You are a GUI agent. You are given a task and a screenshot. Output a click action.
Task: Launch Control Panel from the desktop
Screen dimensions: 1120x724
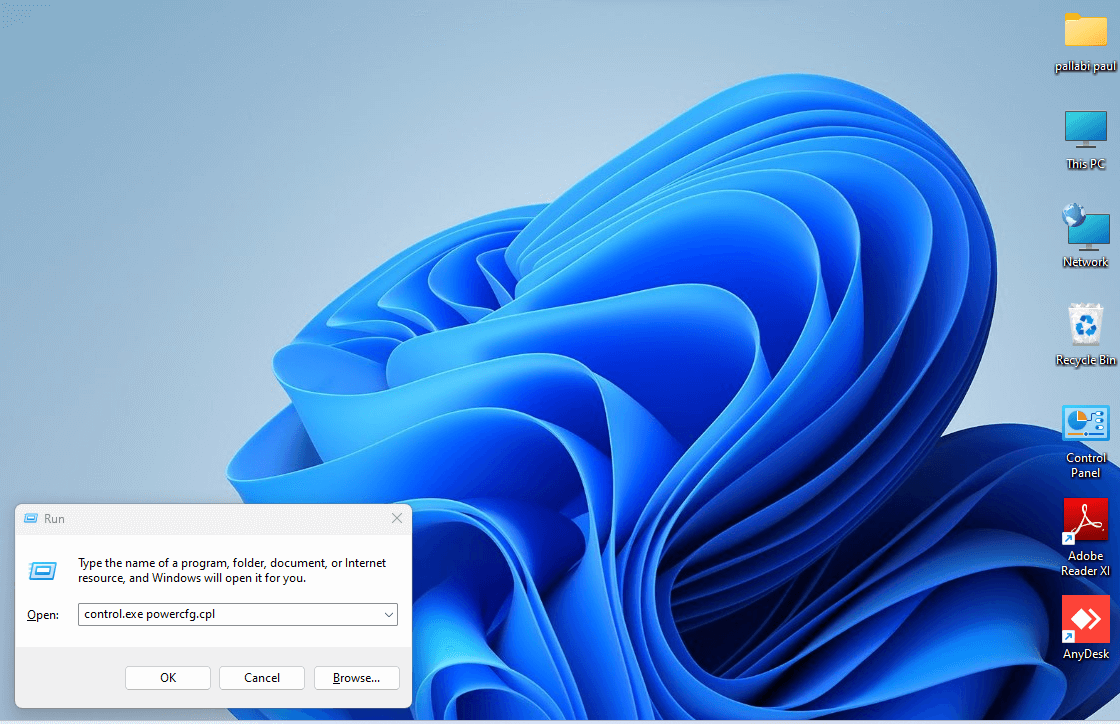1086,423
